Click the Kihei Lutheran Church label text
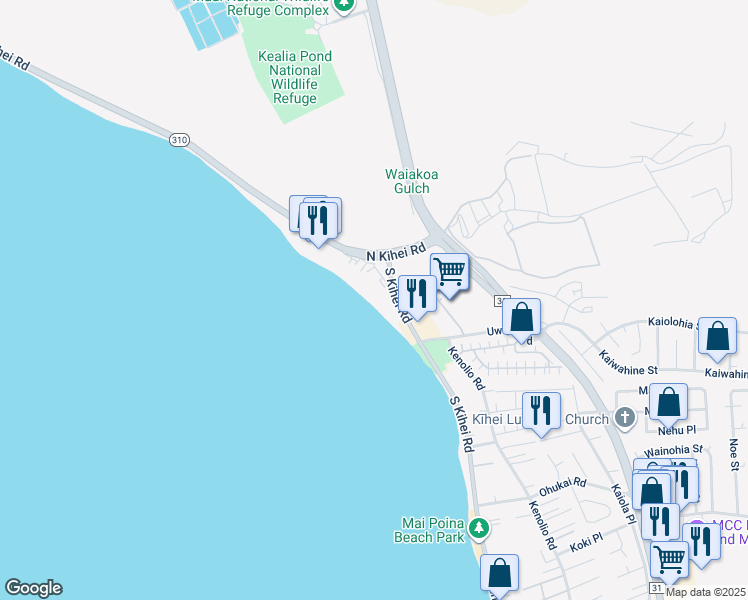Viewport: 748px width, 600px height. point(540,419)
